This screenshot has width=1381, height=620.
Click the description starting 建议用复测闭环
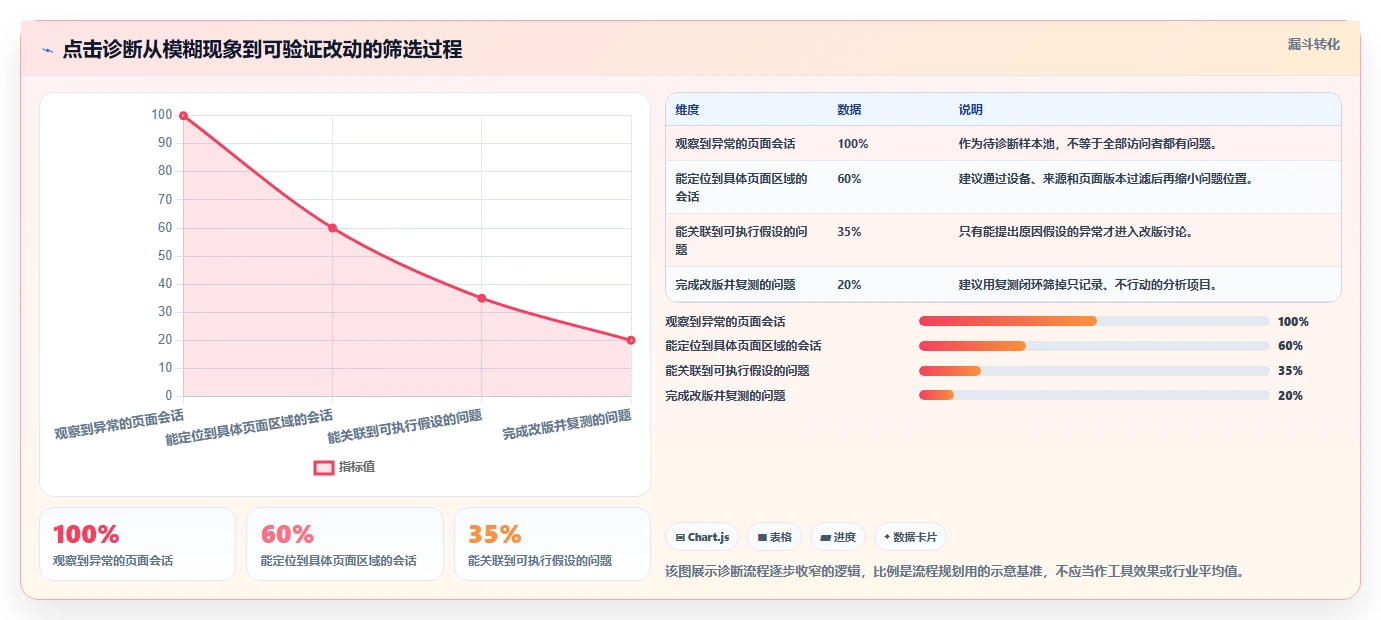pos(1087,285)
